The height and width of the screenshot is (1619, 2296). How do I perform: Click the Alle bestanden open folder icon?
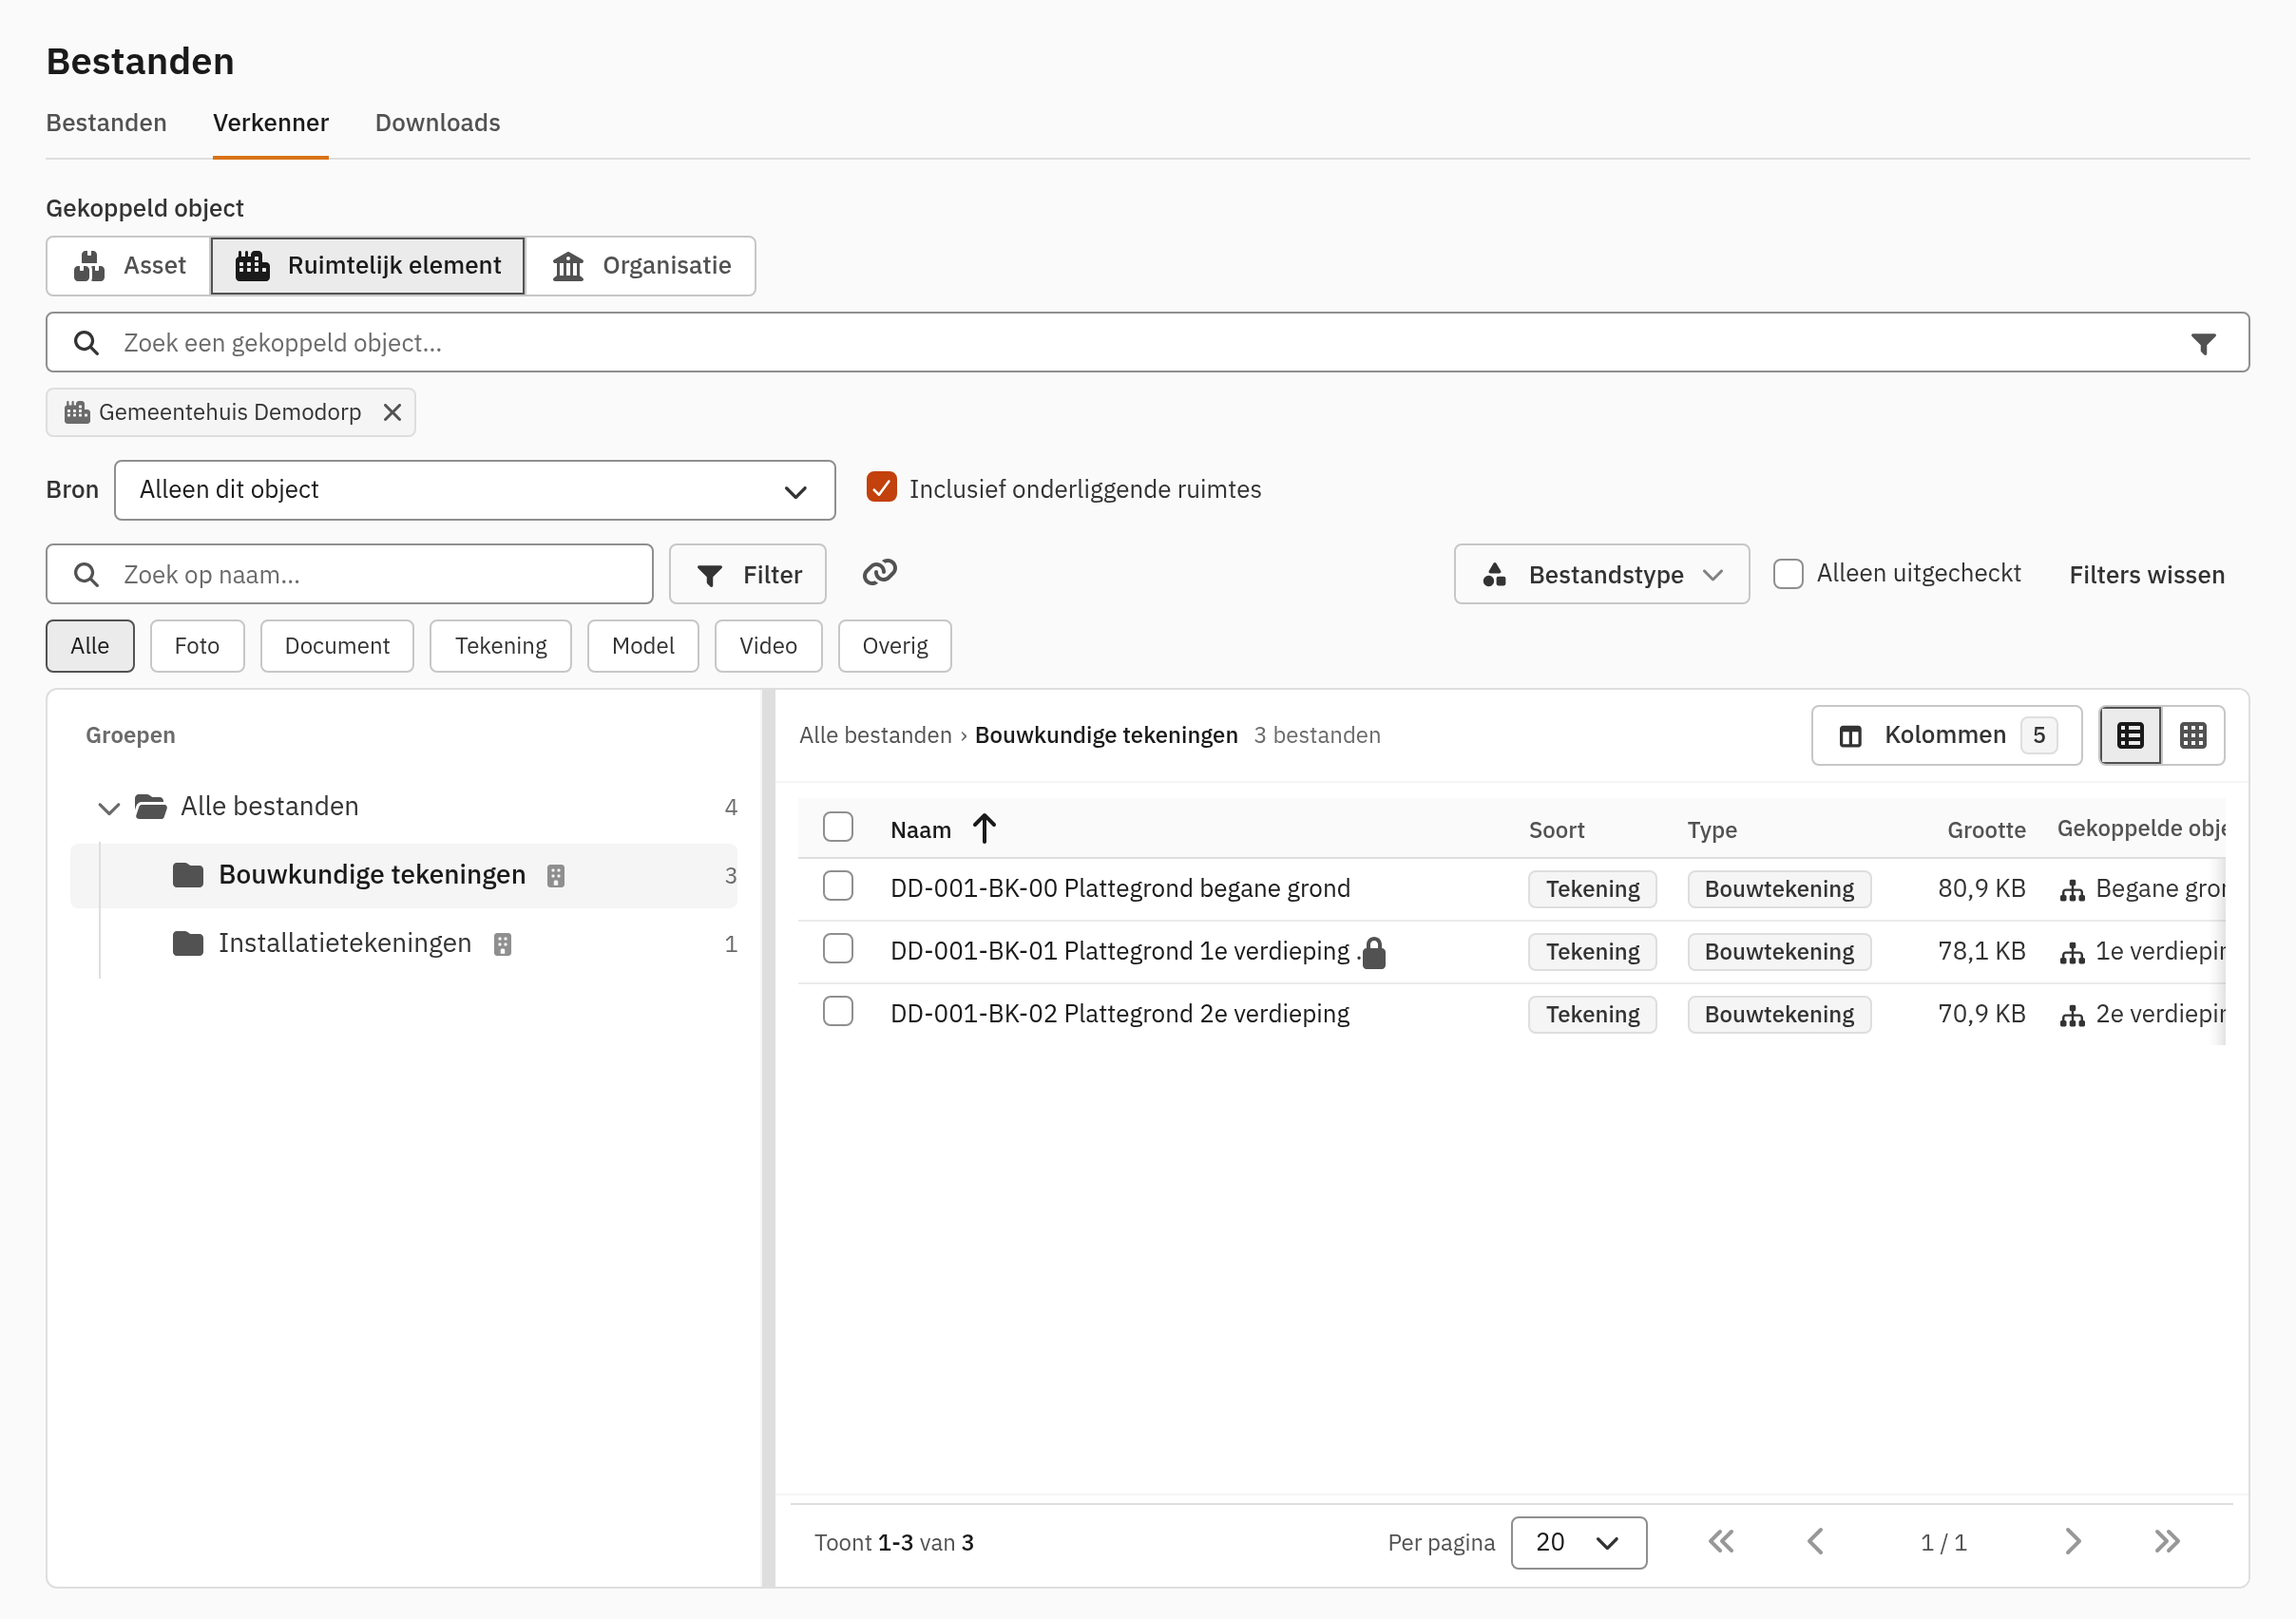[151, 806]
